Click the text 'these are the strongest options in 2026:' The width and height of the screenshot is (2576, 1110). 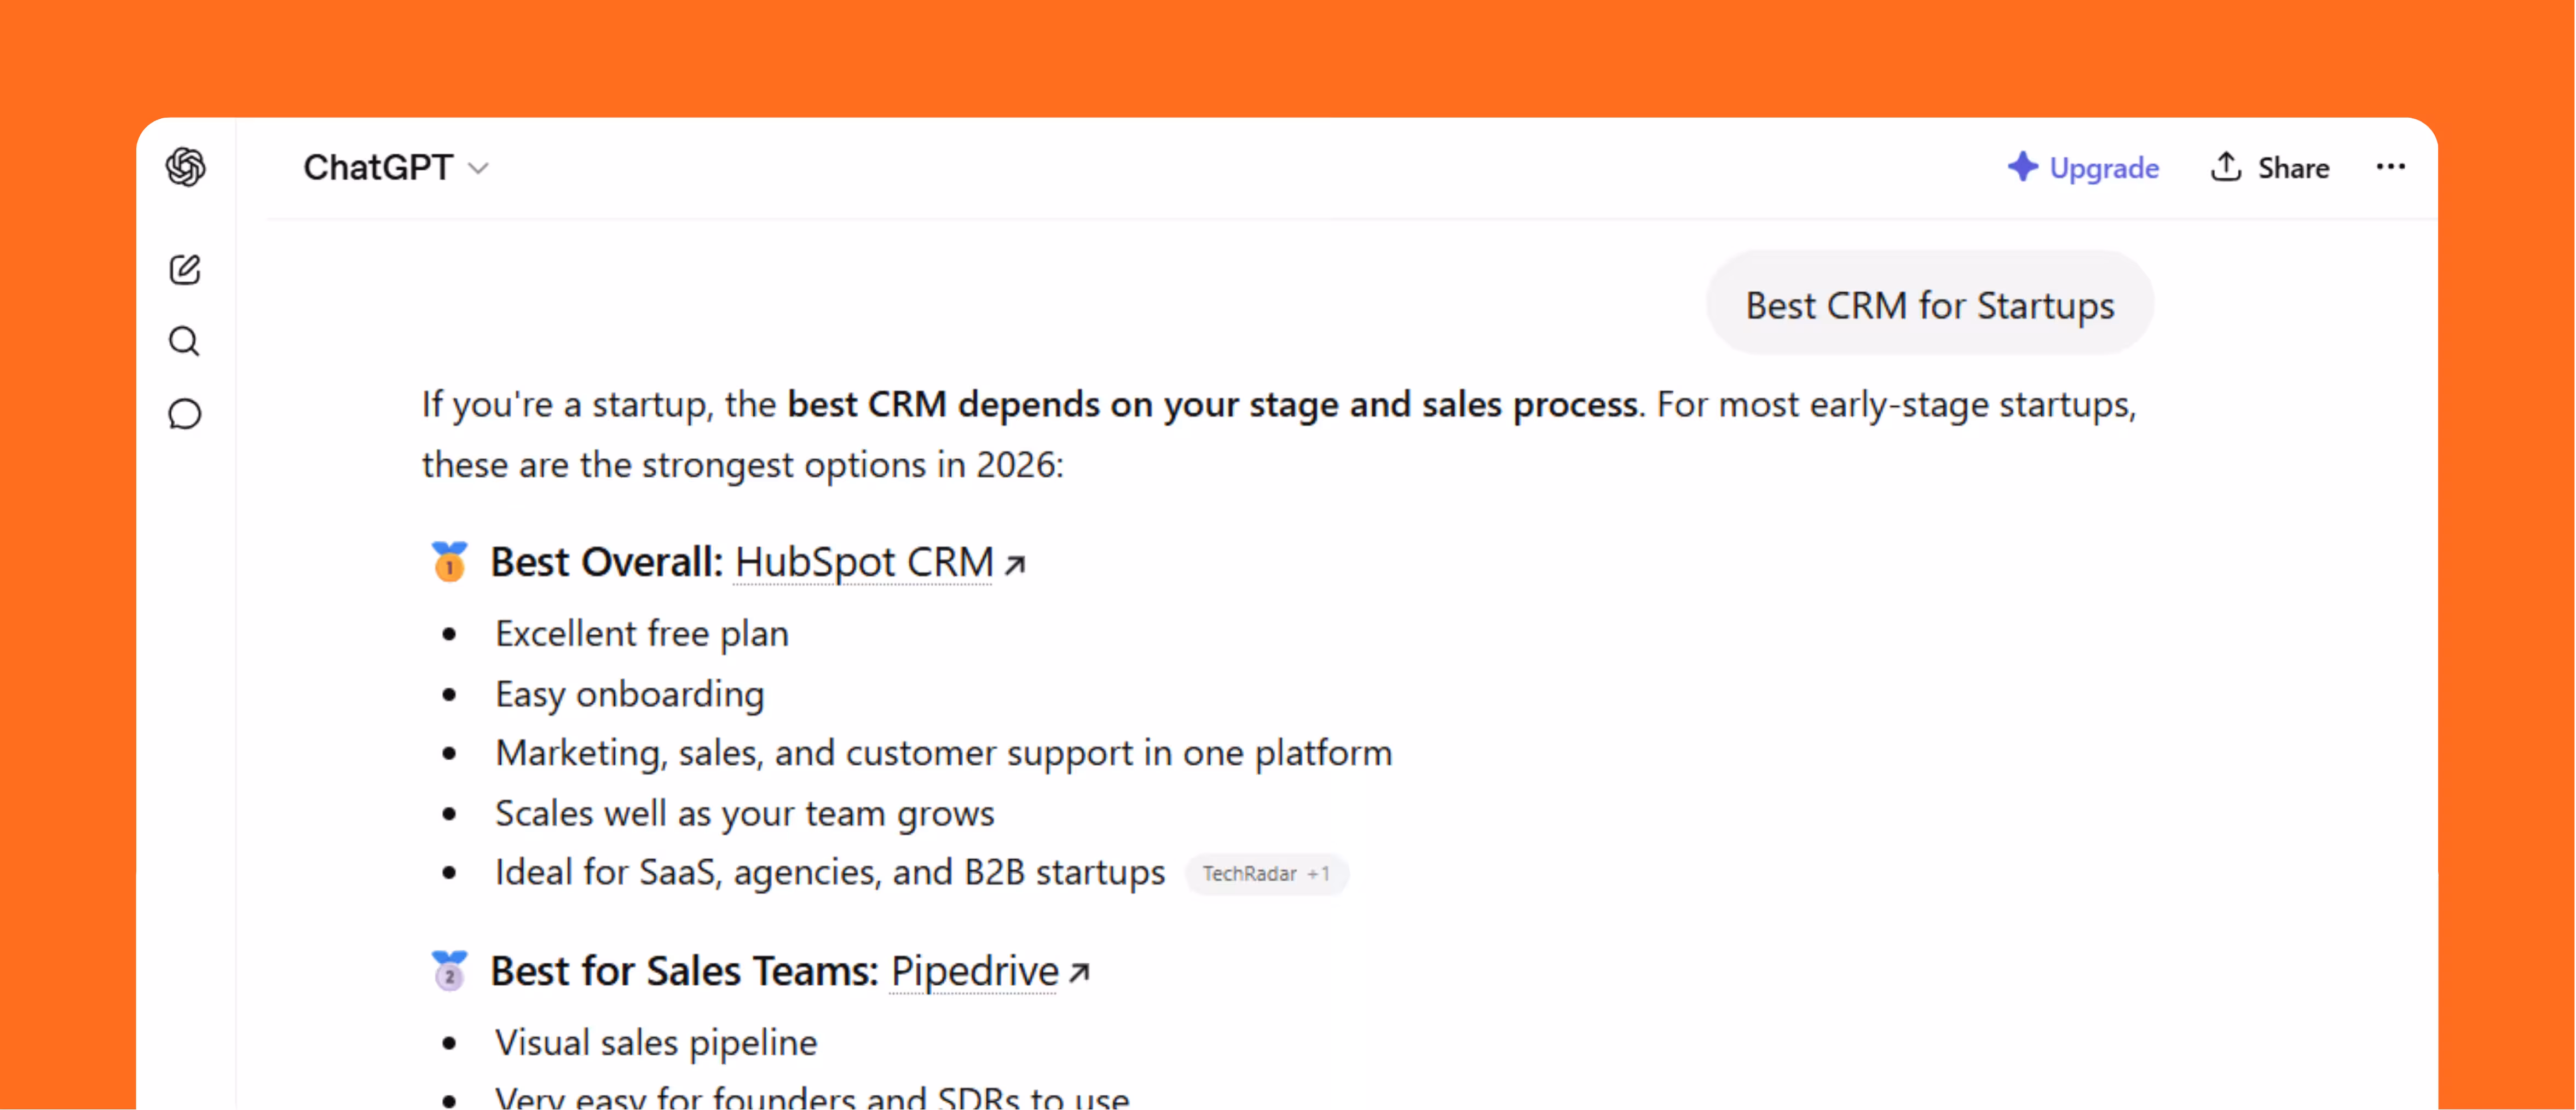743,465
